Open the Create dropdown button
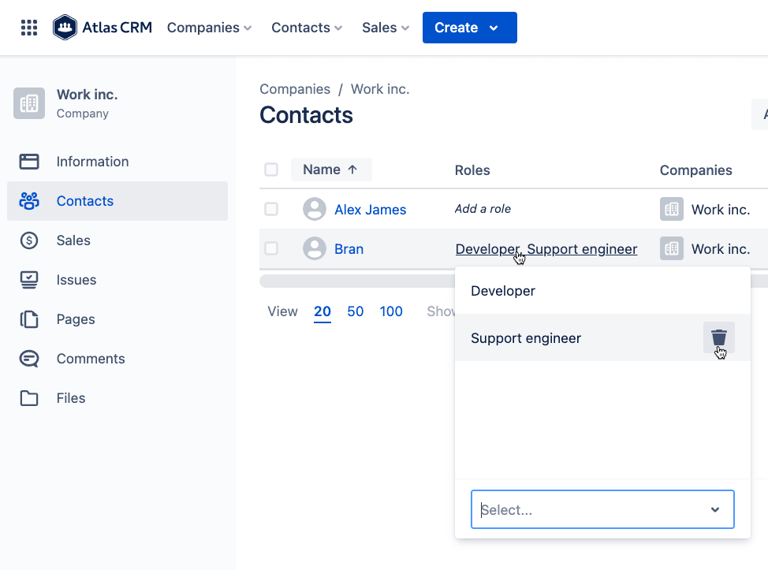768x570 pixels. tap(469, 28)
